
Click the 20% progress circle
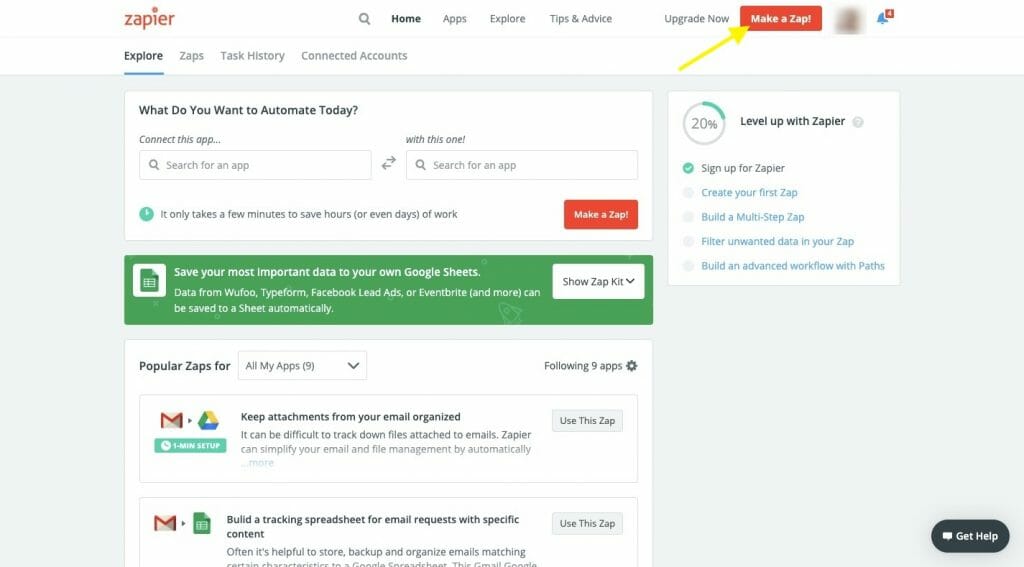(704, 123)
